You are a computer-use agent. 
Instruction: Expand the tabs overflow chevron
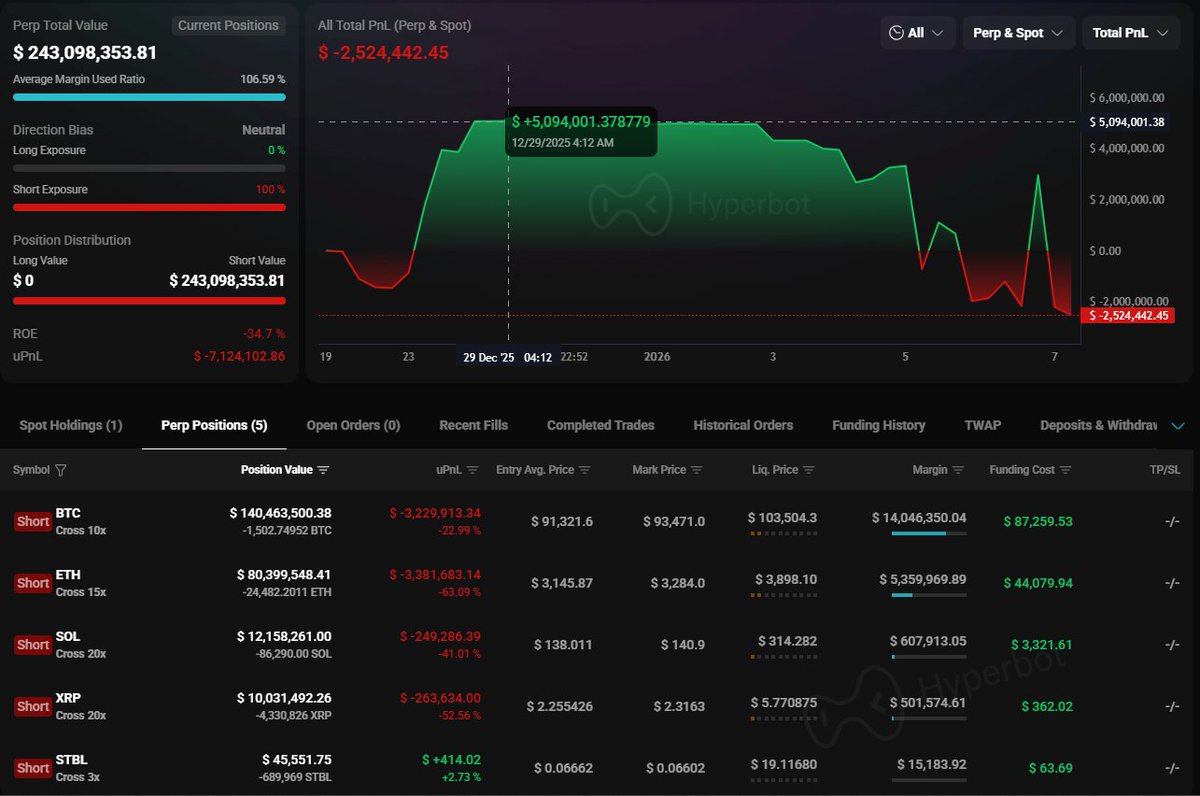[x=1178, y=426]
